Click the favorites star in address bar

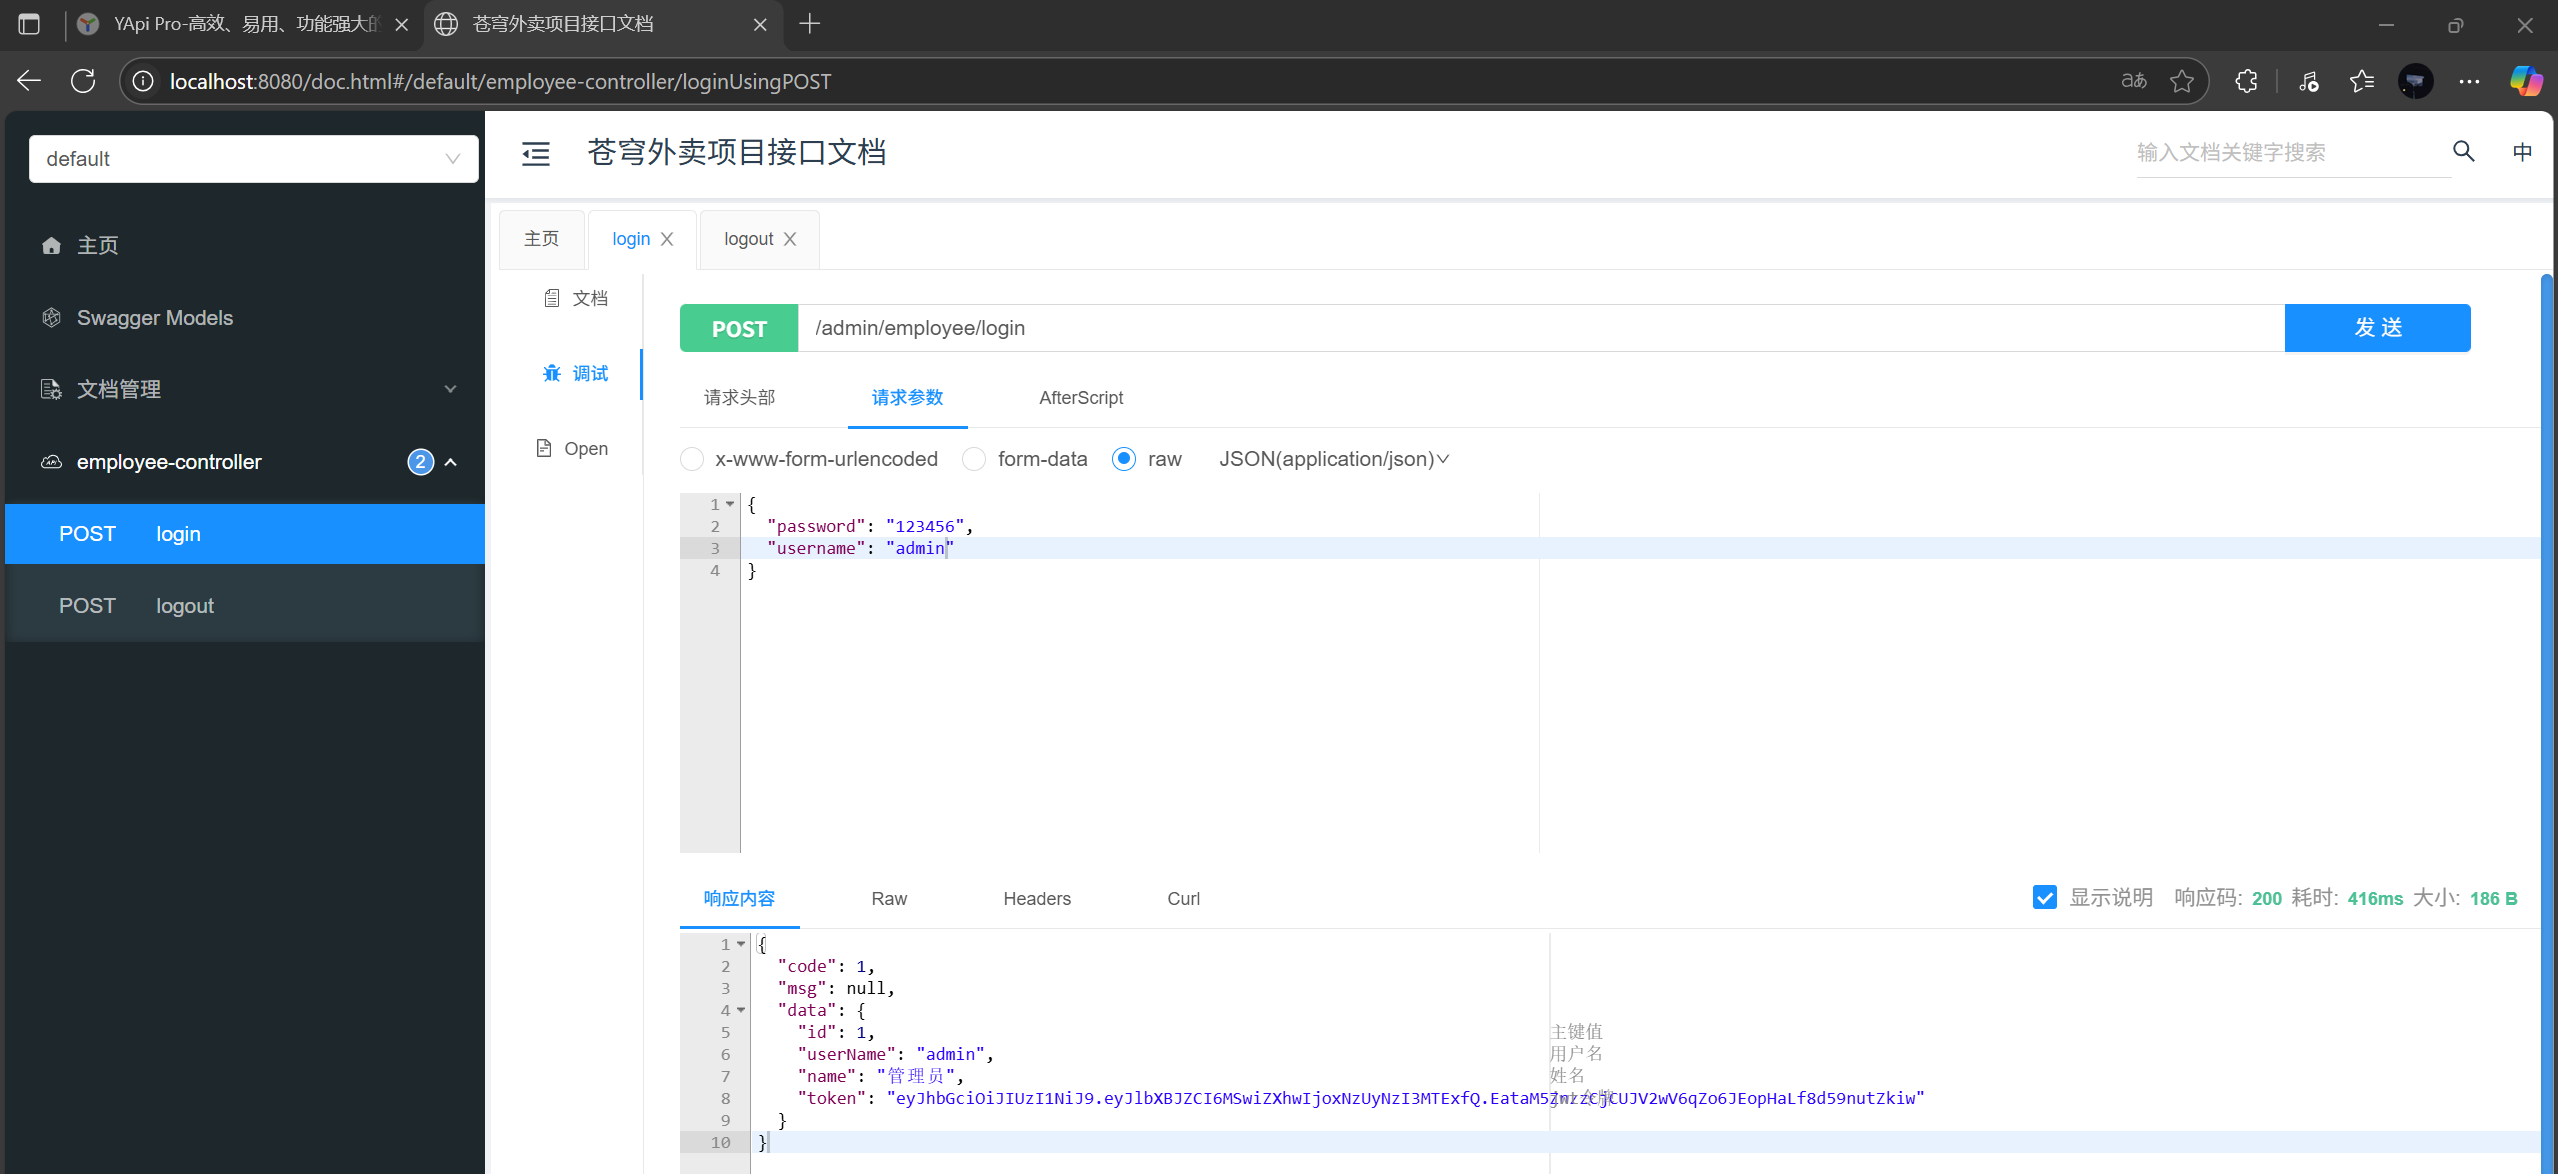click(2182, 81)
